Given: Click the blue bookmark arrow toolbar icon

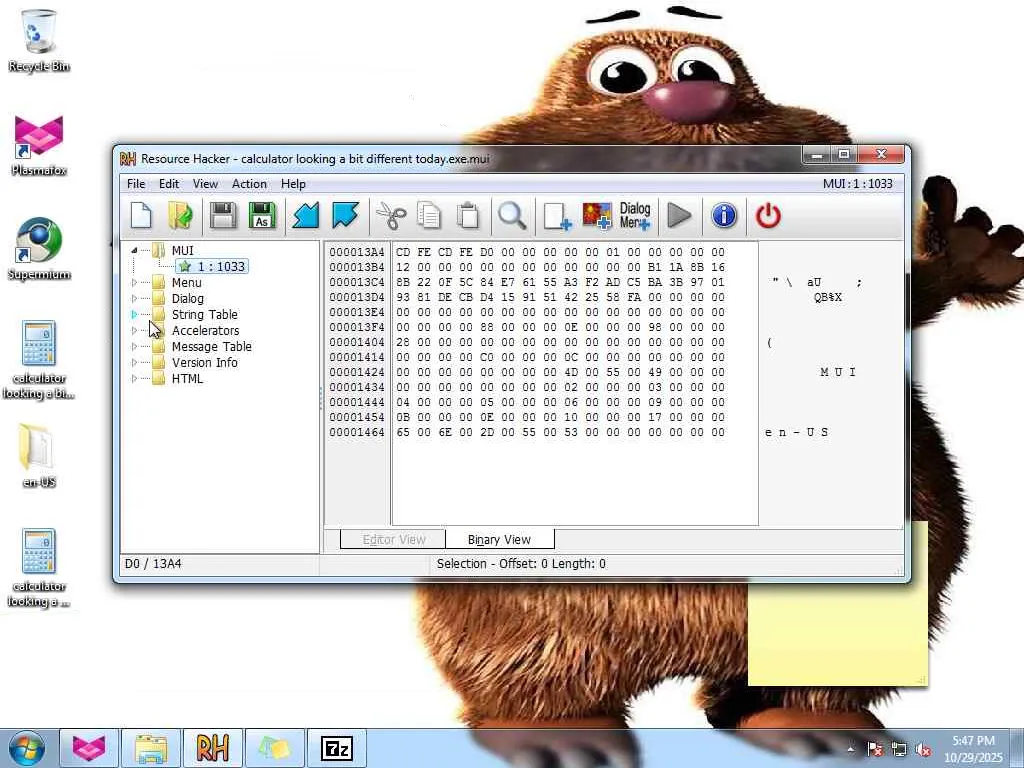Looking at the screenshot, I should [345, 216].
